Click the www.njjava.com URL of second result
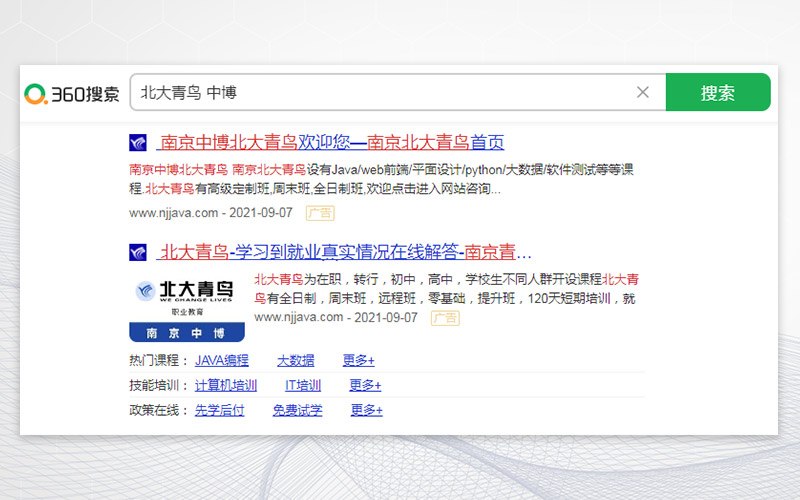Image resolution: width=800 pixels, height=500 pixels. click(298, 317)
